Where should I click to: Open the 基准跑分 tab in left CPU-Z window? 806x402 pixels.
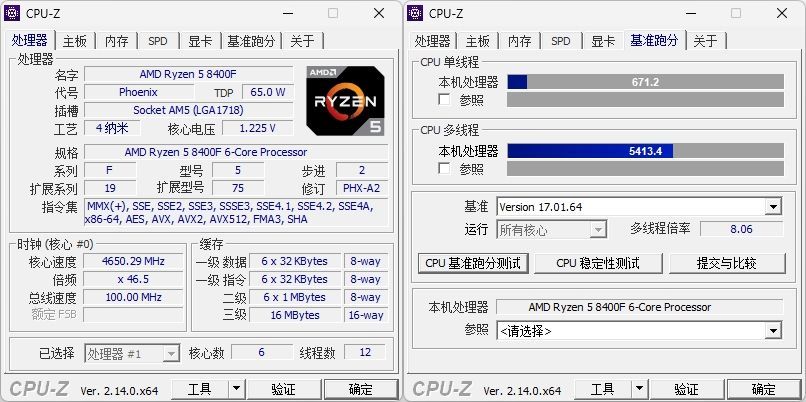tap(251, 41)
